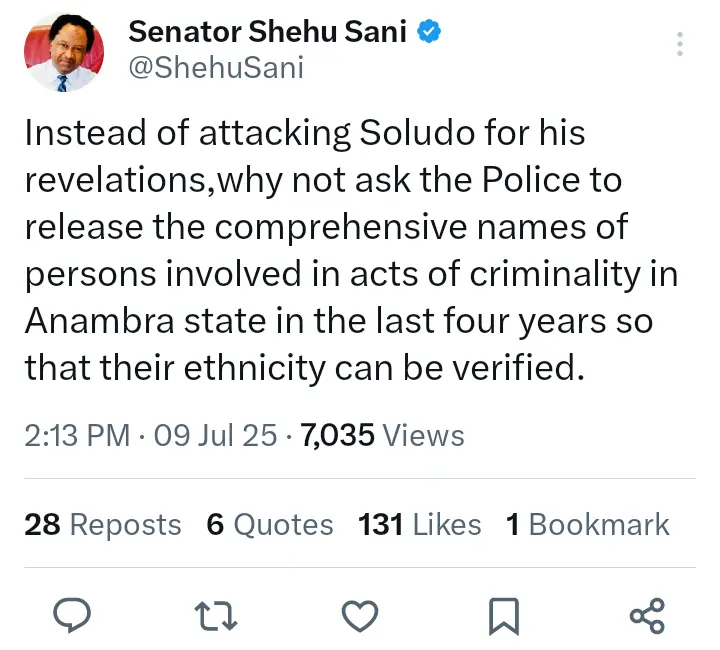
Task: Repost this tweet using the retweet icon
Action: pyautogui.click(x=216, y=615)
